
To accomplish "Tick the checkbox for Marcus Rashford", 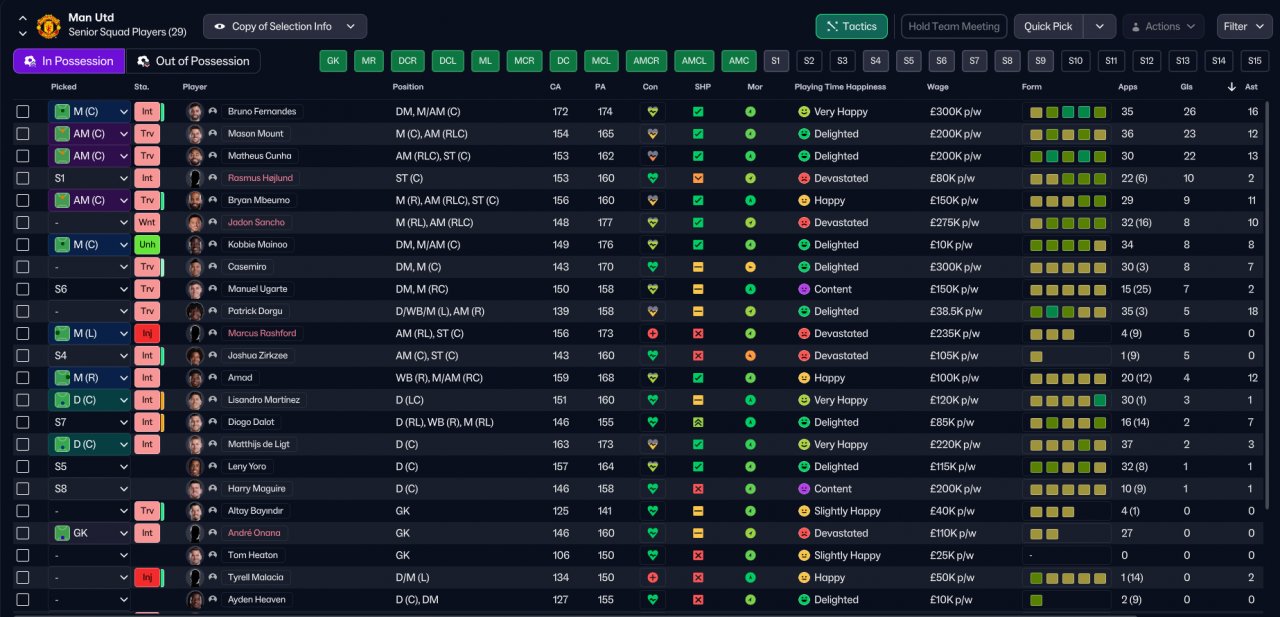I will [23, 333].
